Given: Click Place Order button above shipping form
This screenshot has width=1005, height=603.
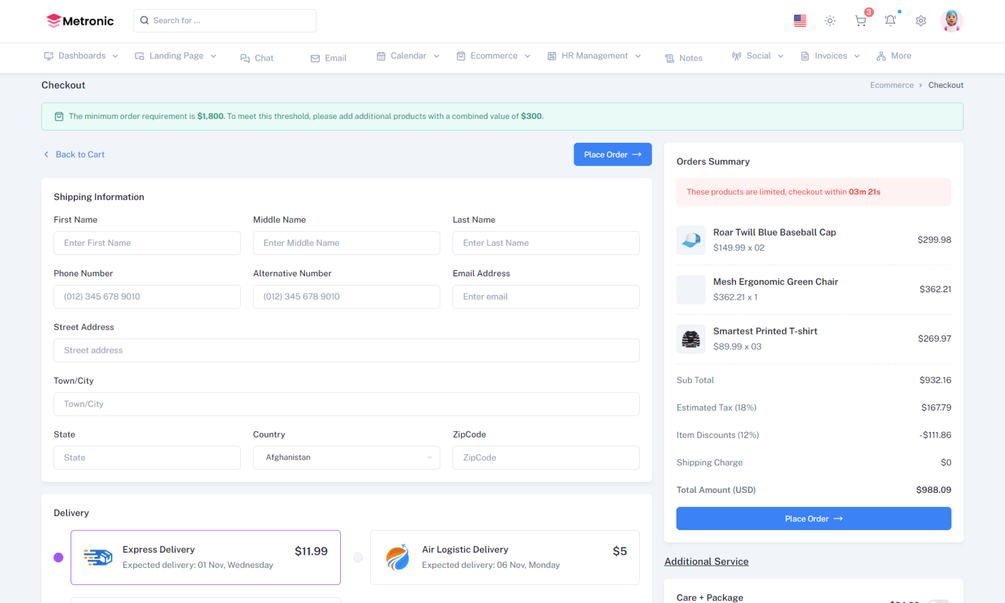Looking at the screenshot, I should [x=612, y=154].
